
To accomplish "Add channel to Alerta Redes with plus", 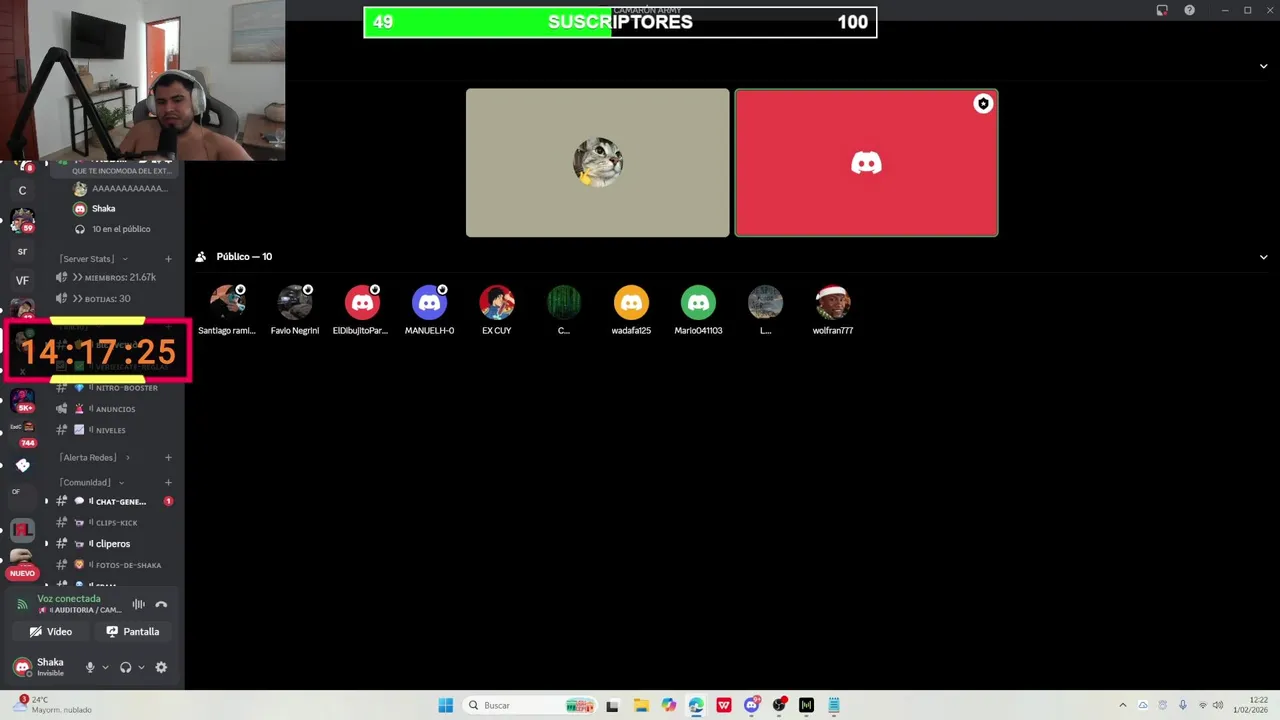I will click(x=168, y=457).
